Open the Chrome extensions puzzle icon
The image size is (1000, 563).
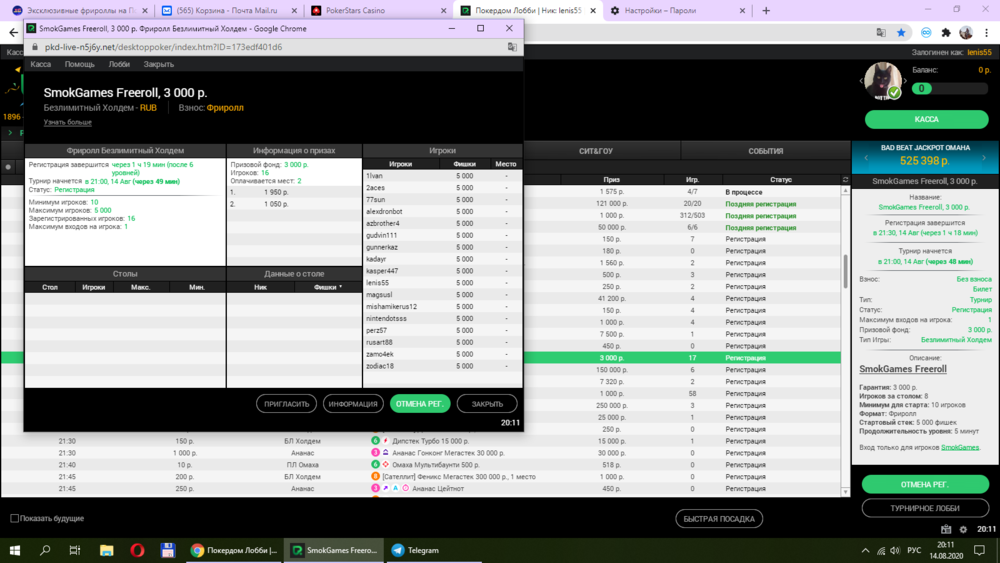[946, 33]
